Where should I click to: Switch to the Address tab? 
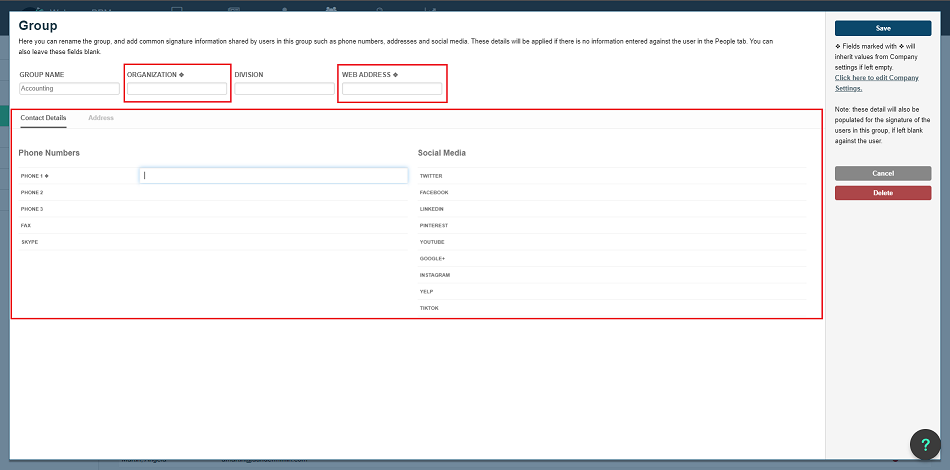pyautogui.click(x=101, y=118)
